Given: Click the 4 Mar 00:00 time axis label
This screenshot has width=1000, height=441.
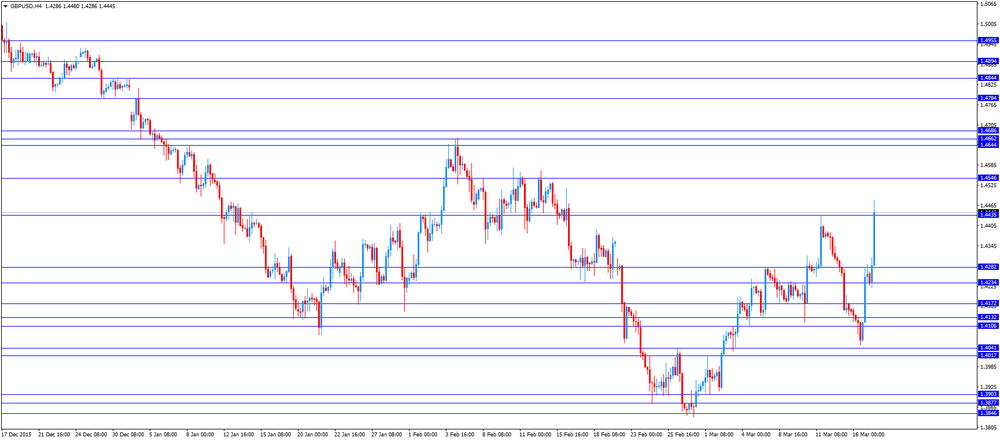Looking at the screenshot, I should pyautogui.click(x=756, y=434).
